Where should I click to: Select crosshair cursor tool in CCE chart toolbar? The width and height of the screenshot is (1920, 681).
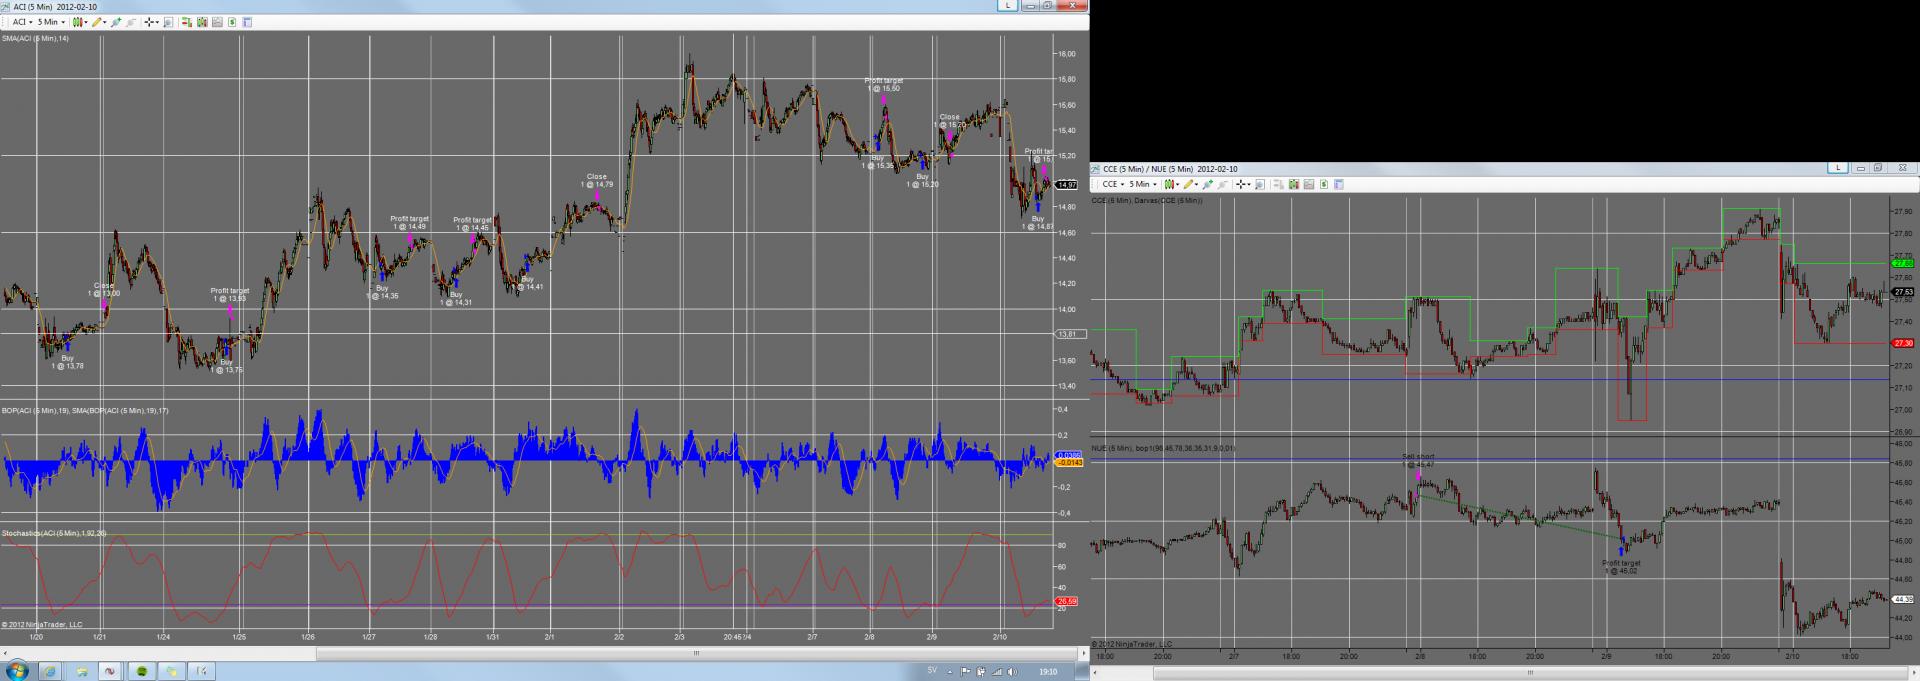point(1242,184)
